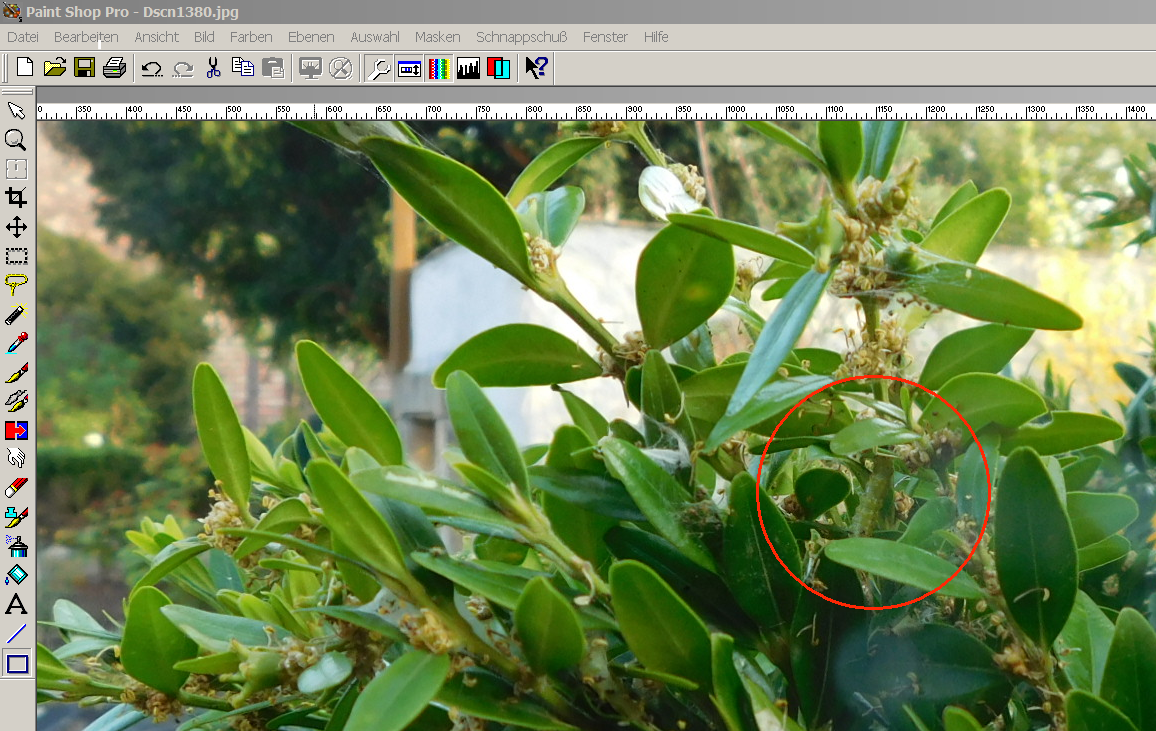Select the Flood Fill tool

point(16,575)
